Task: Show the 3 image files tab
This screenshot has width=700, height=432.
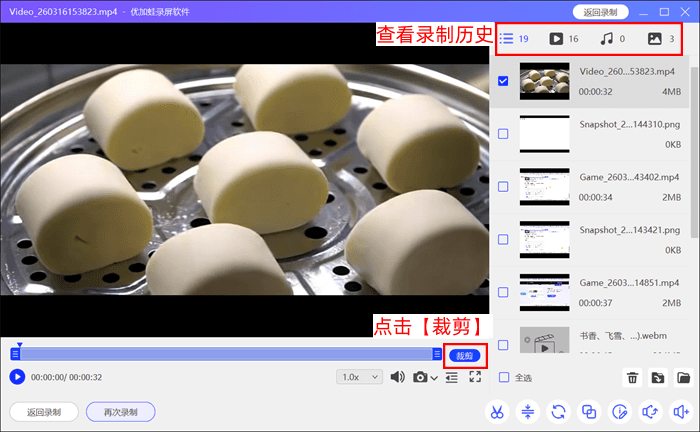Action: [x=661, y=39]
